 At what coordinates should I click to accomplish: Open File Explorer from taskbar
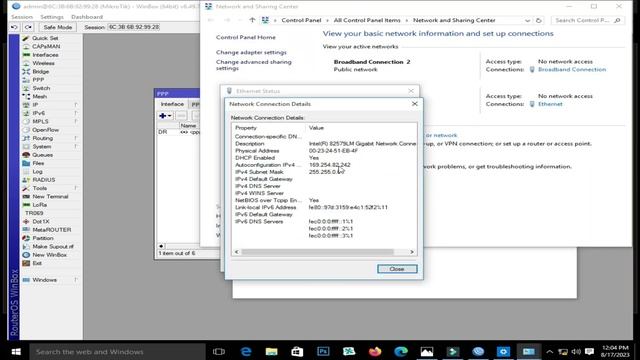coord(271,351)
